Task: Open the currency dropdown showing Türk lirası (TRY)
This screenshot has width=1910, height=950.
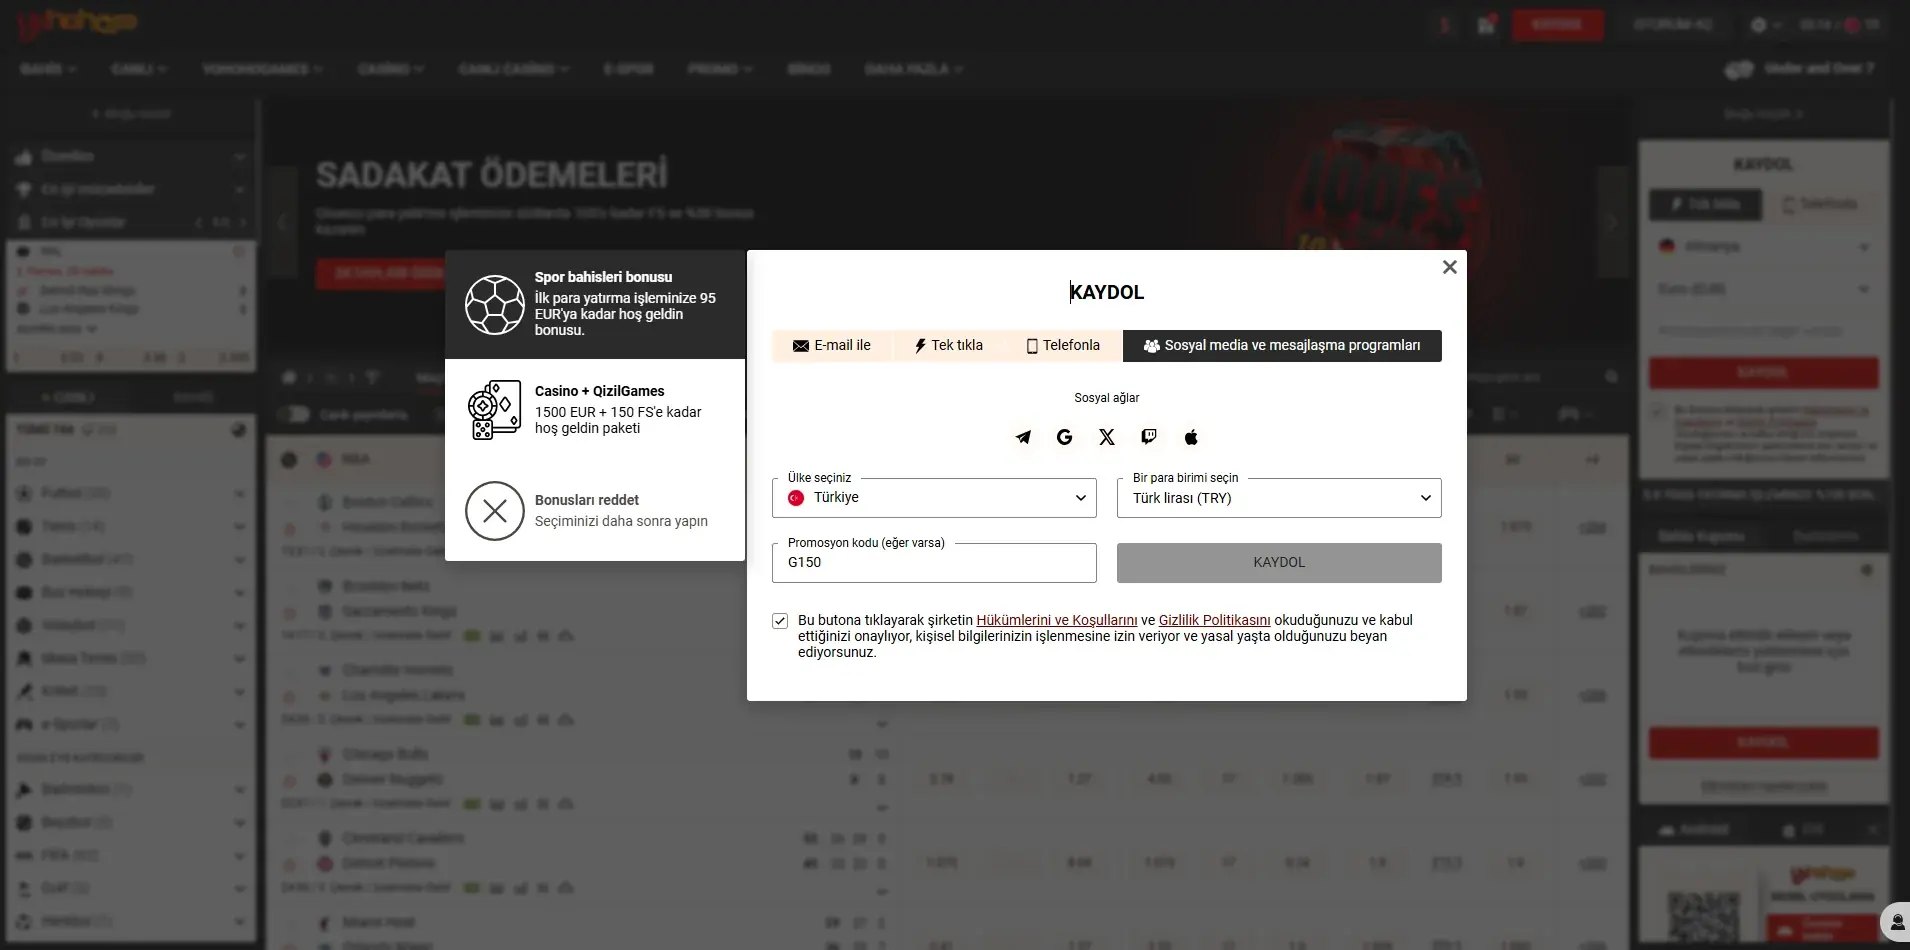Action: point(1279,498)
